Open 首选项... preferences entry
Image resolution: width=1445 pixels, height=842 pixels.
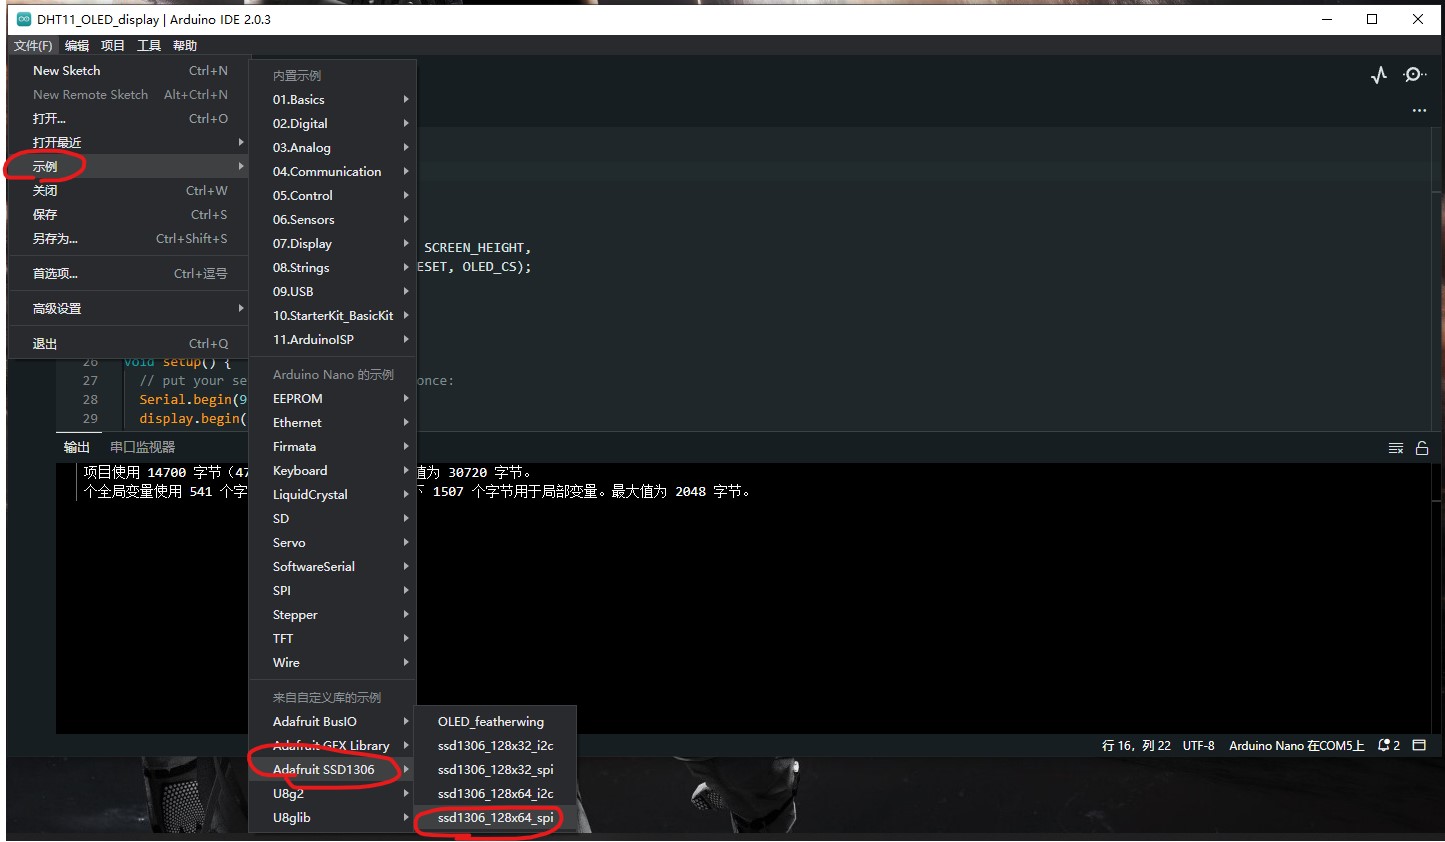tap(128, 274)
